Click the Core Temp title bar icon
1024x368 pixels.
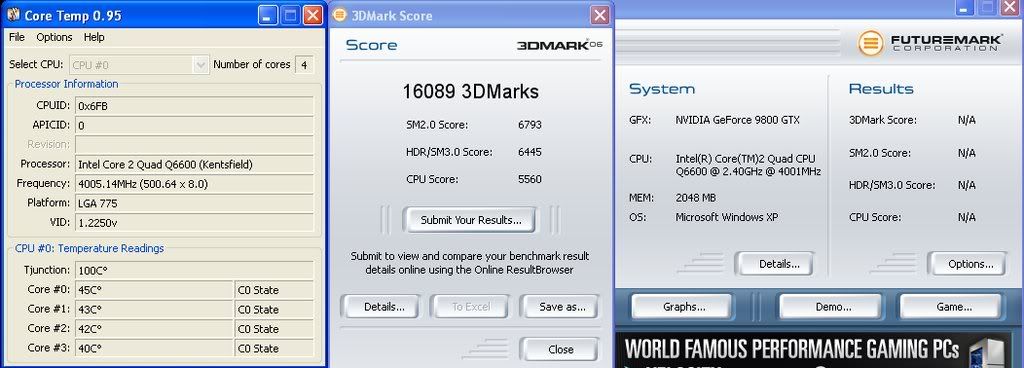(13, 15)
